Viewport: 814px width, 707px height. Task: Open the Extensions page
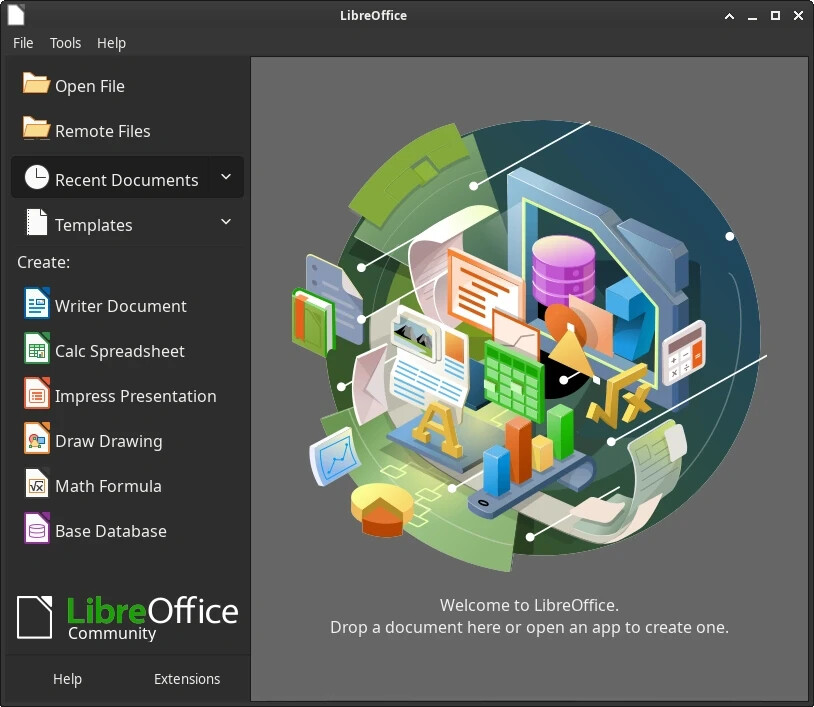[x=187, y=679]
